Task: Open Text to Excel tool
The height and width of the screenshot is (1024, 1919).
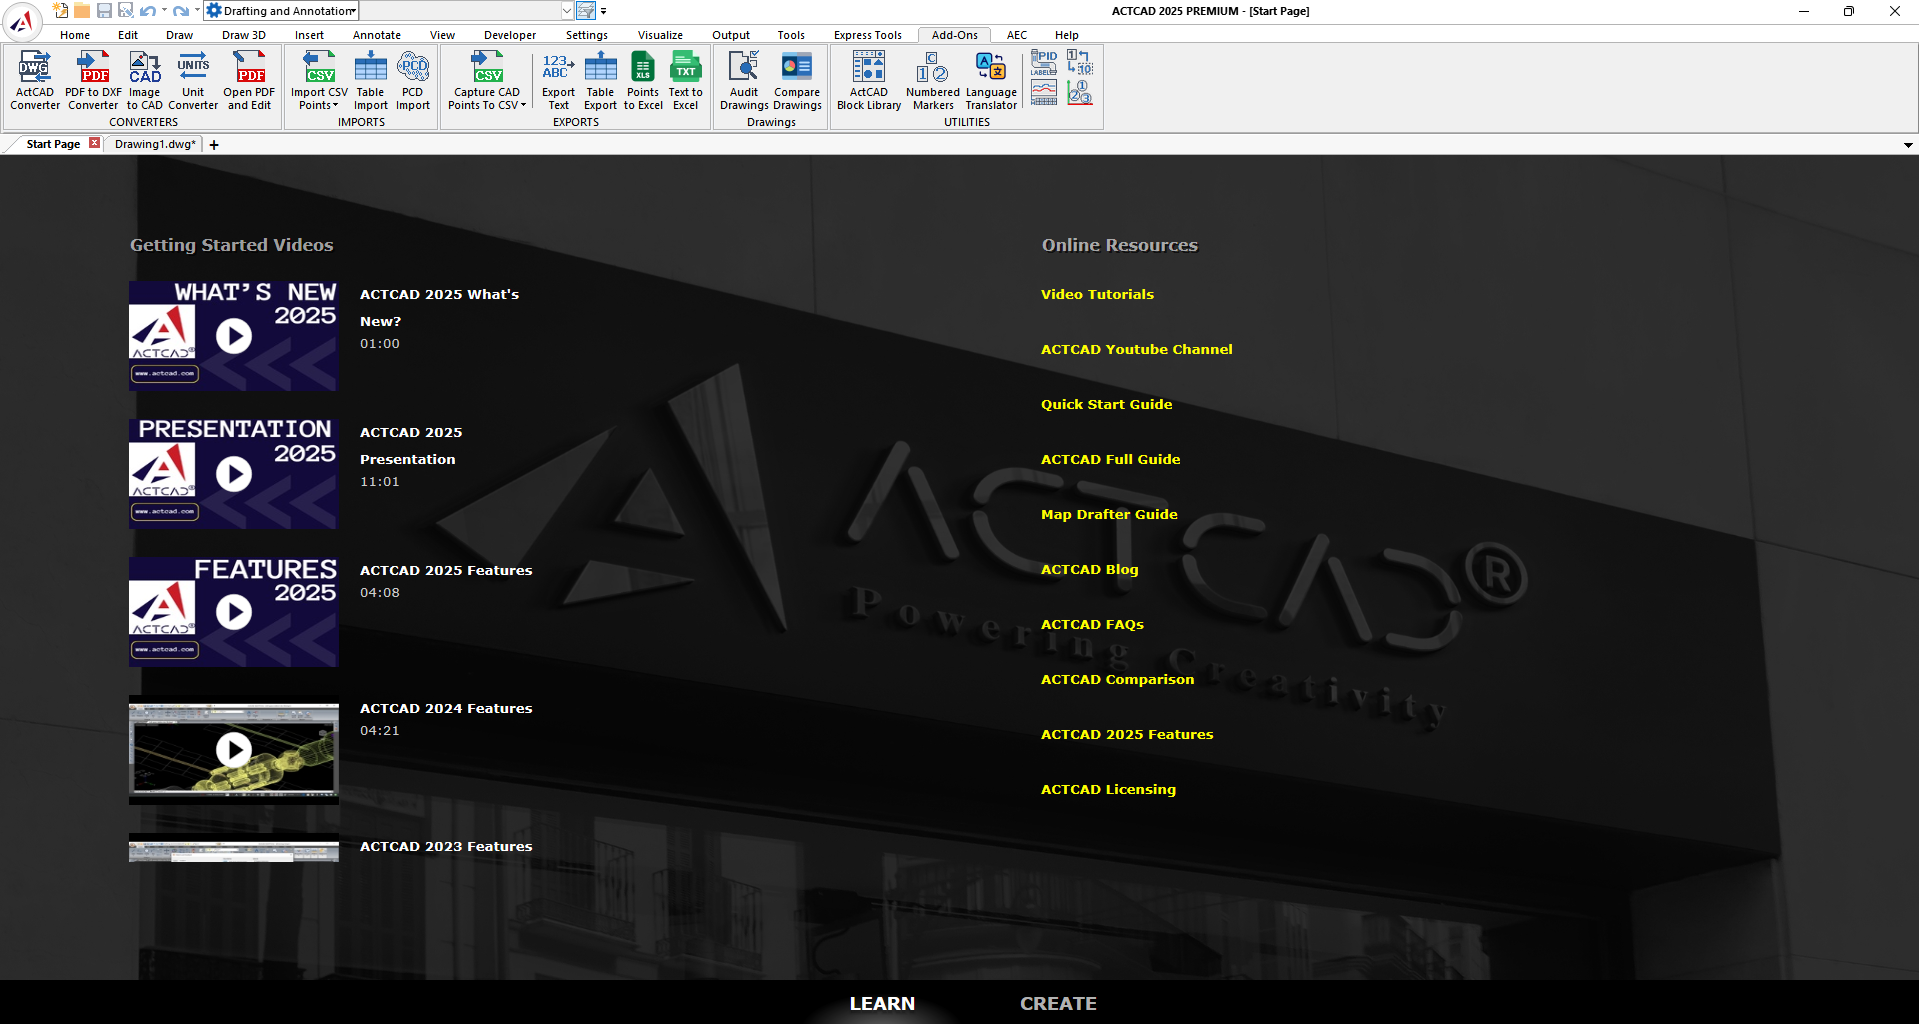Action: 685,80
